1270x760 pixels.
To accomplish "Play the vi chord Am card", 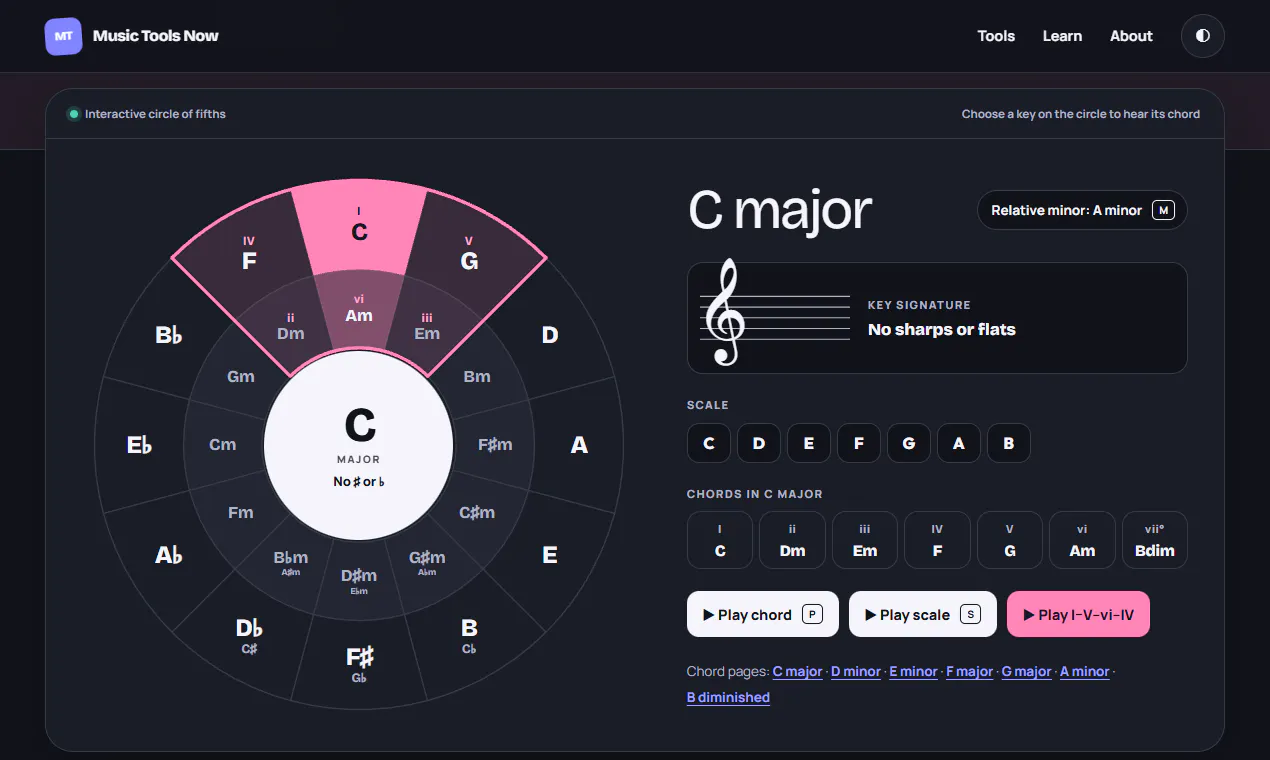I will pos(1082,540).
